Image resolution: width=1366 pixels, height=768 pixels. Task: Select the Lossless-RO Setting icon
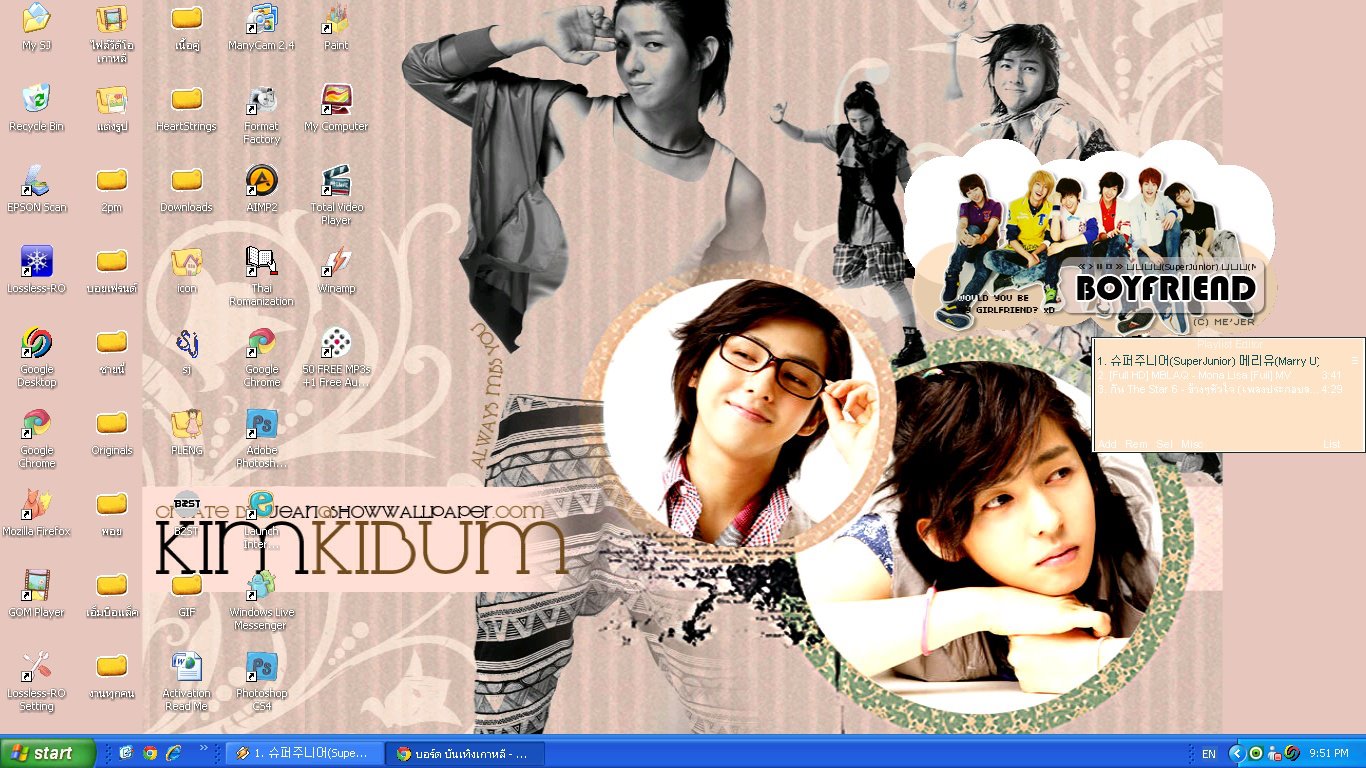point(37,681)
